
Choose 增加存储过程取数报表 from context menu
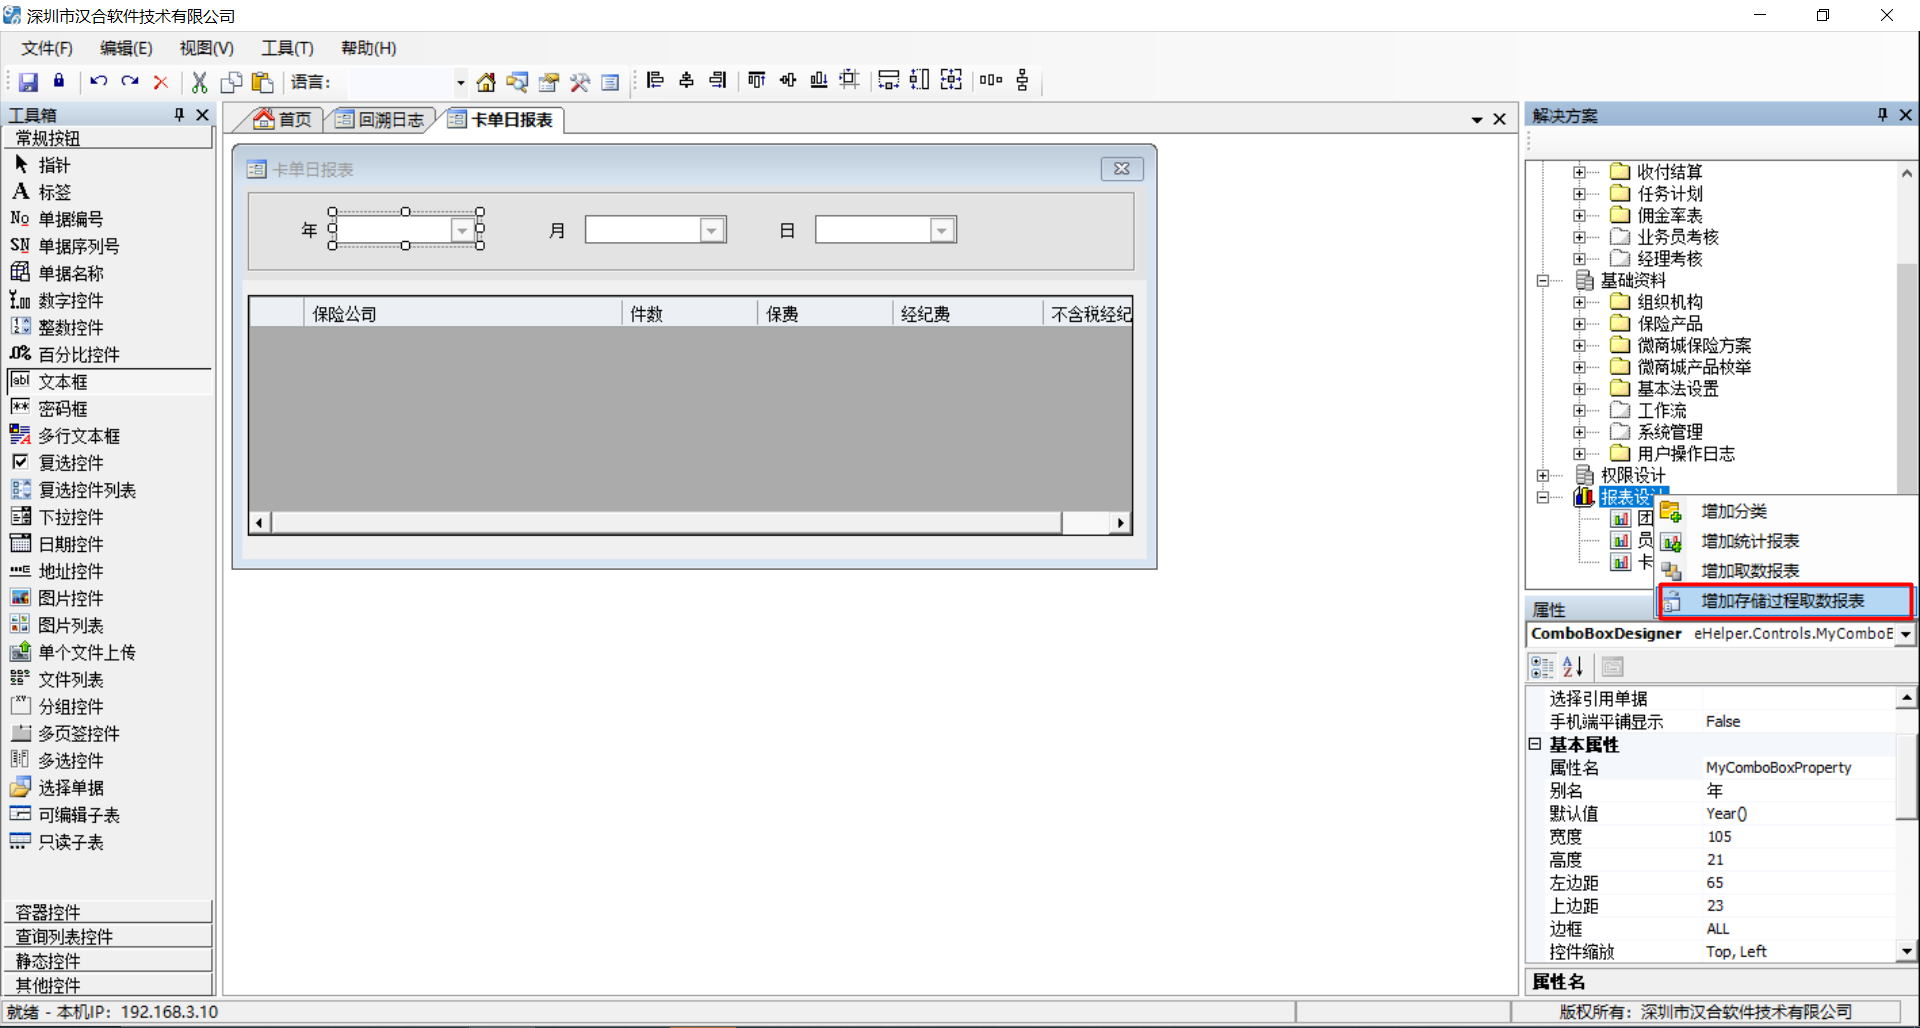click(1784, 601)
